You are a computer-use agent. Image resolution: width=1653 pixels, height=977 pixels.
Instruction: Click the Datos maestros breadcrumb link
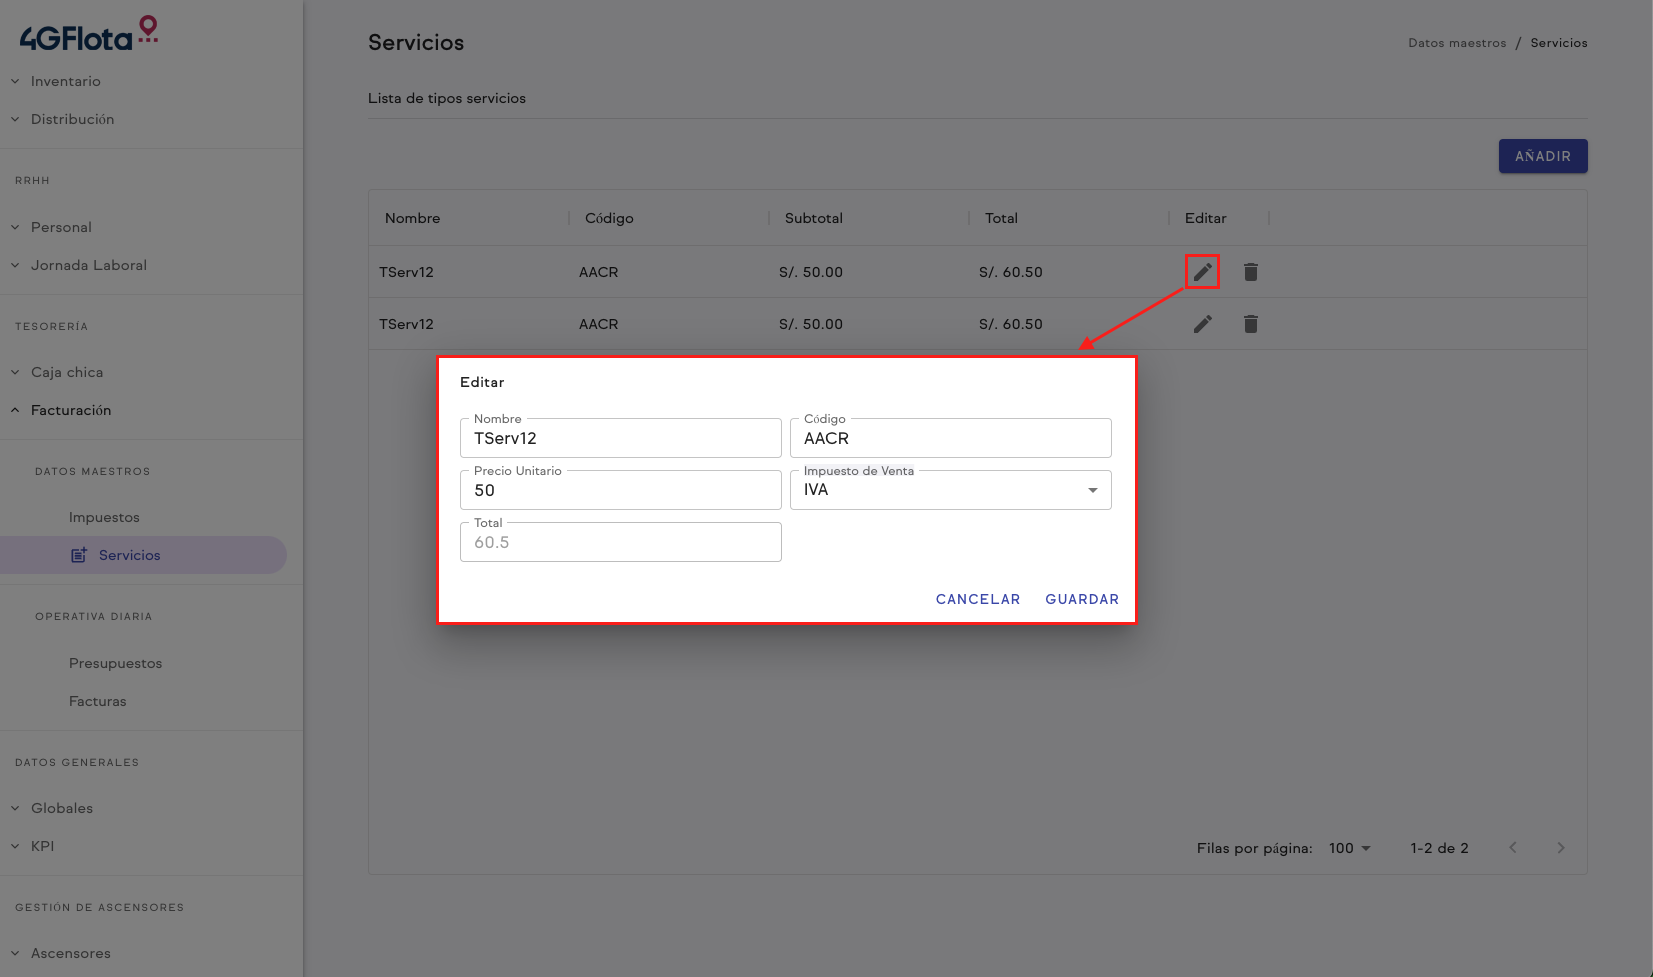(1456, 43)
